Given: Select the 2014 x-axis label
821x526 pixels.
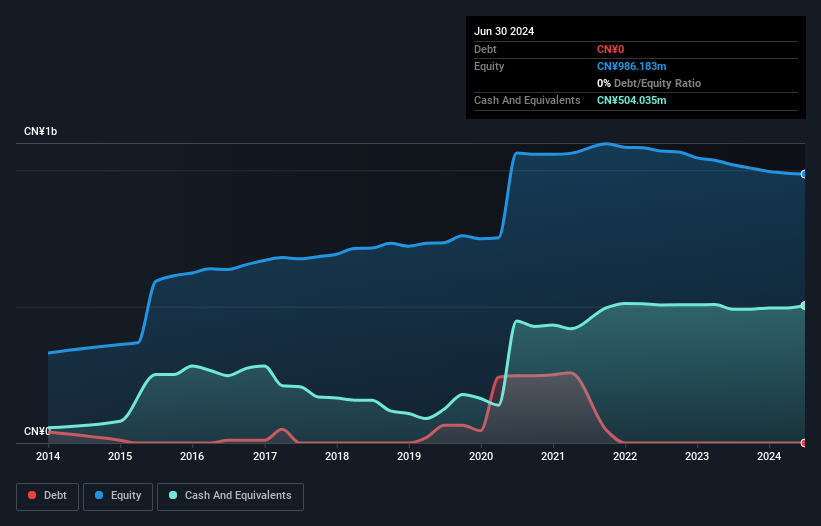Looking at the screenshot, I should point(48,456).
